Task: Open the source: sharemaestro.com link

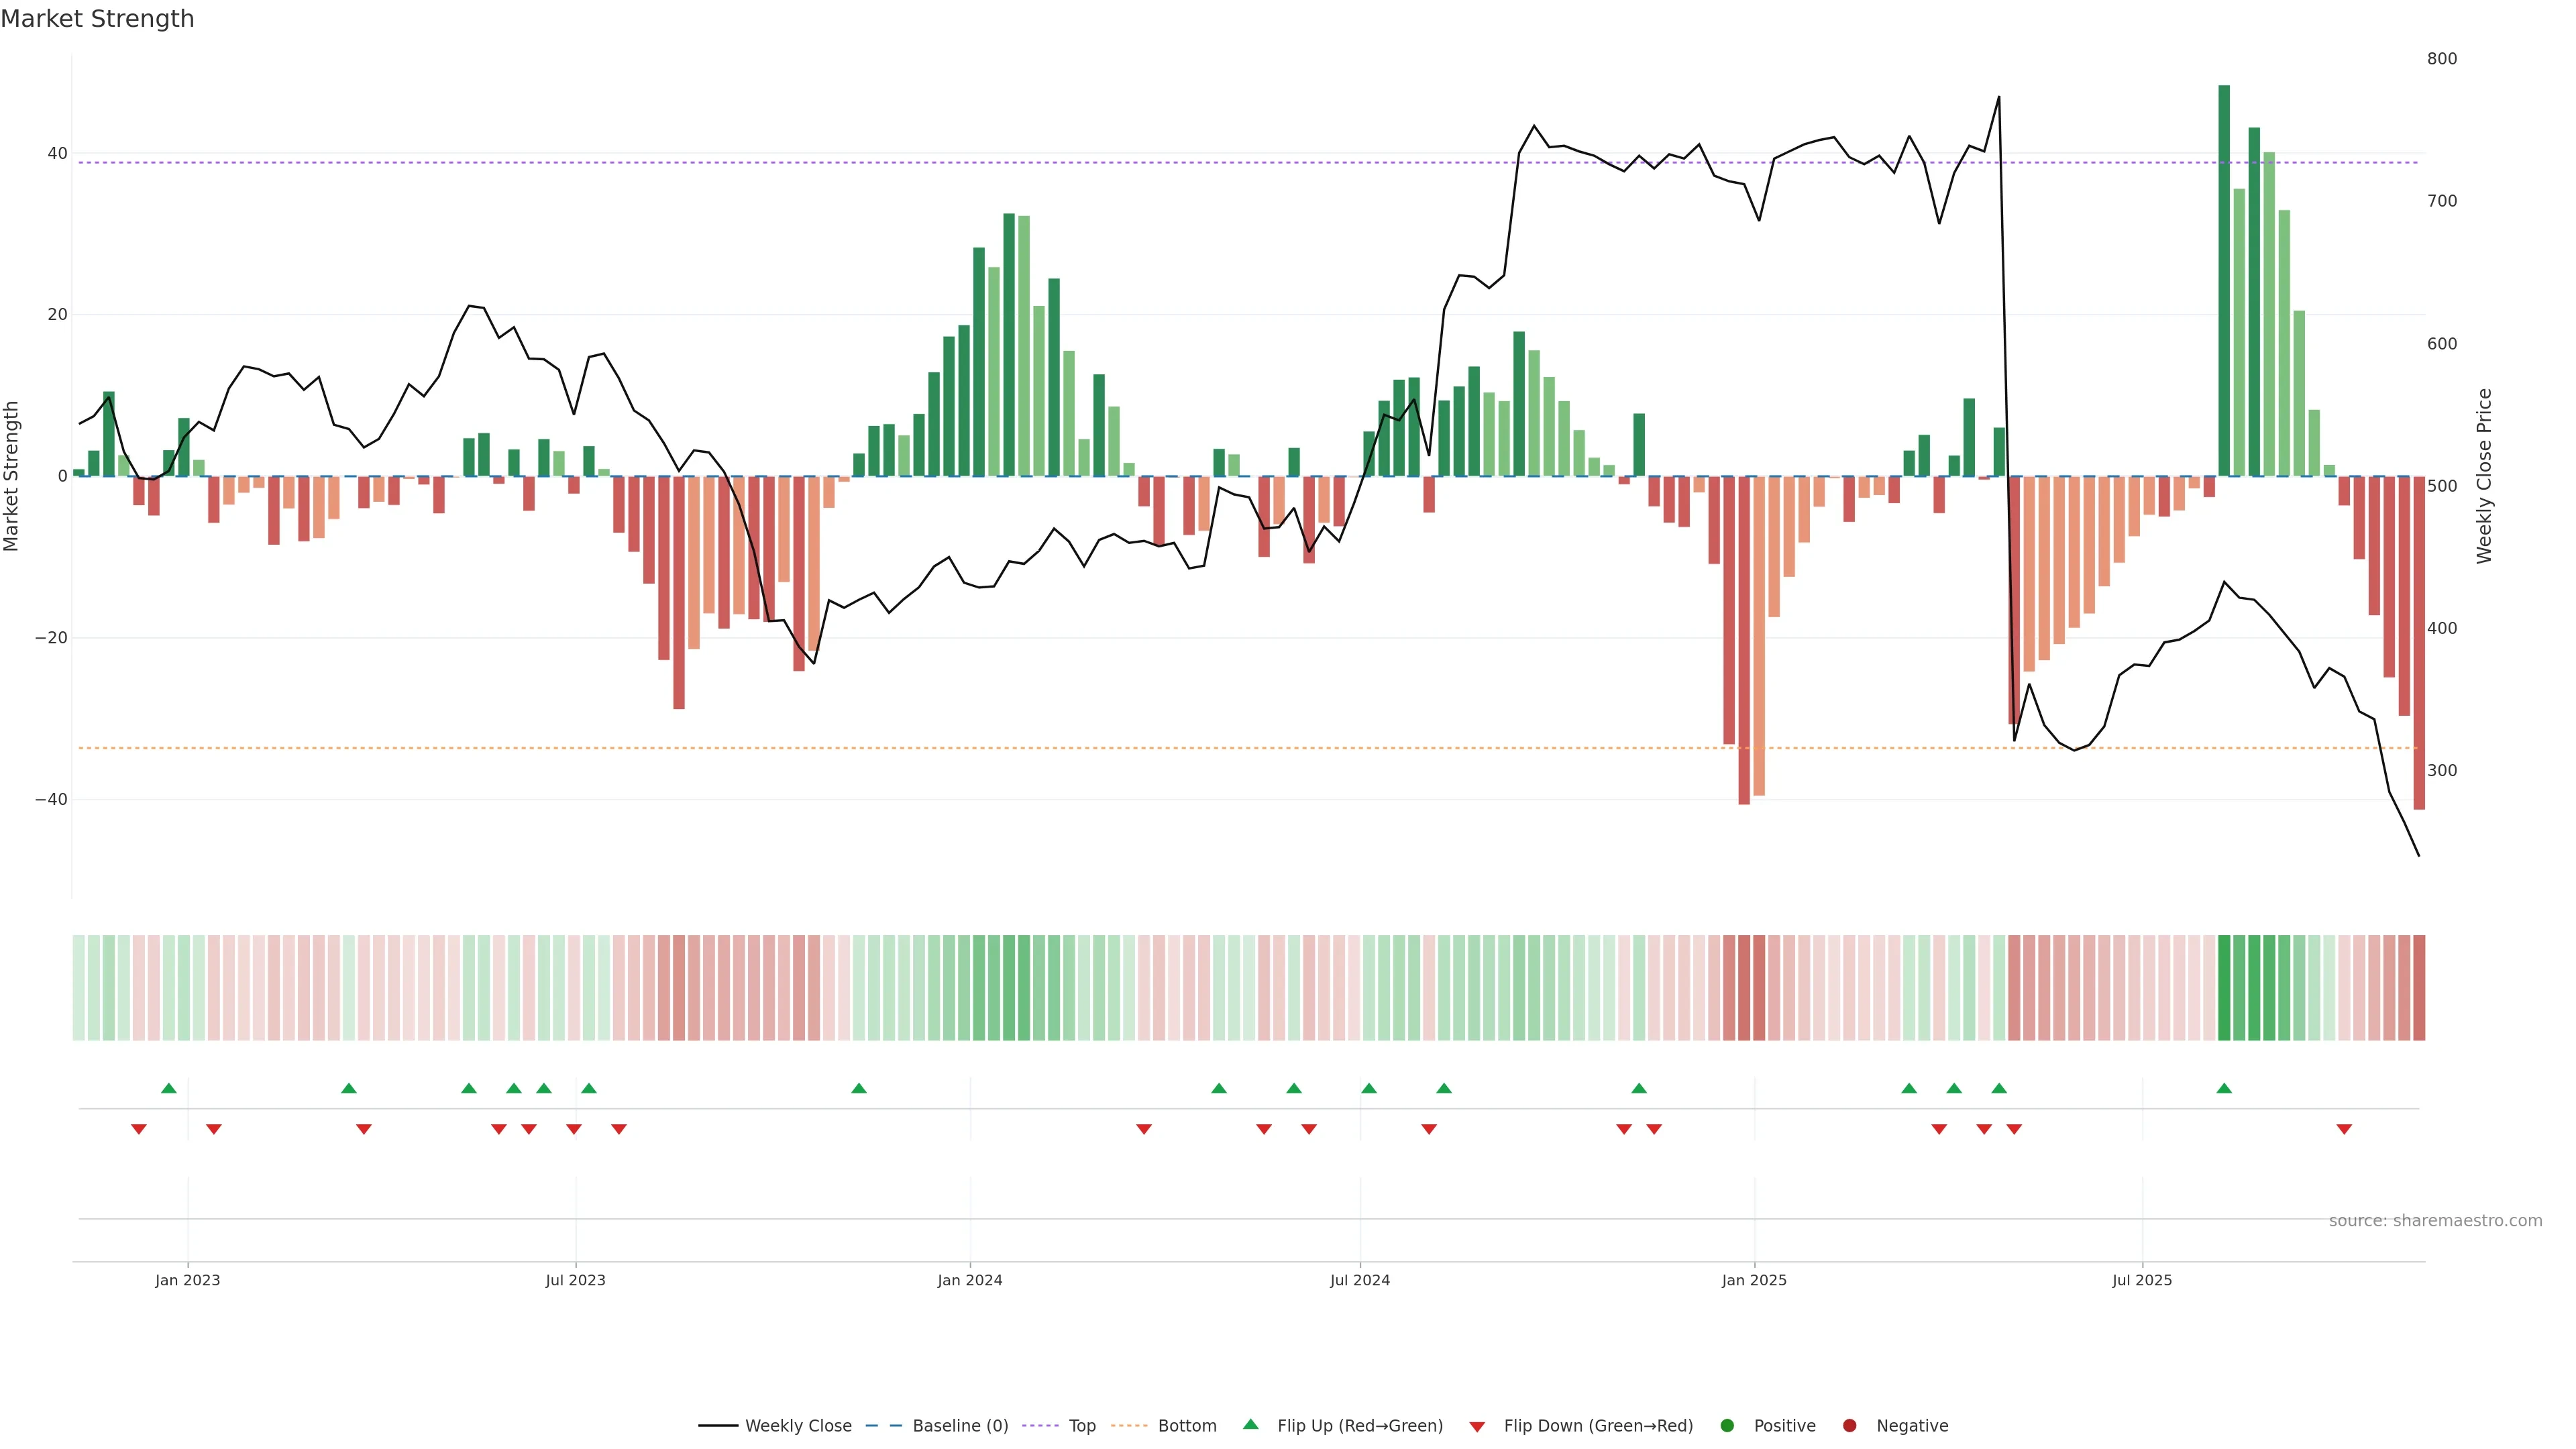Action: tap(2435, 1221)
